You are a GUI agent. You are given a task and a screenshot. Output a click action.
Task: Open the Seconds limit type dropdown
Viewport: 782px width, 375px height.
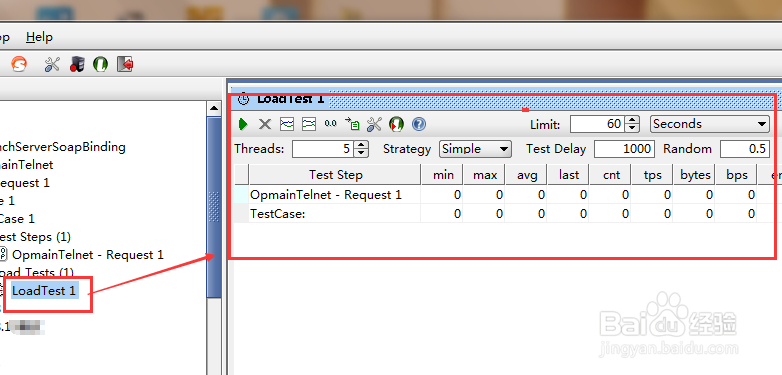710,124
